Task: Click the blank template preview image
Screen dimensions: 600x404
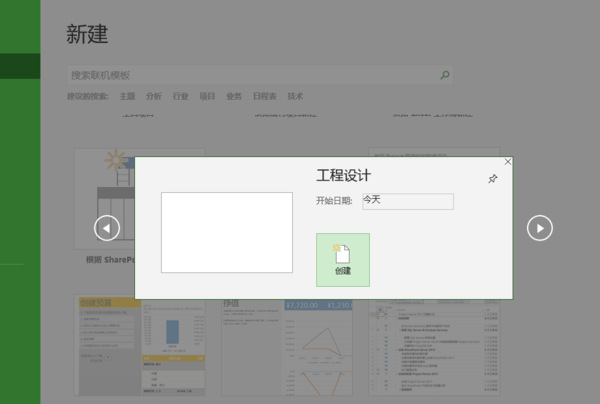Action: tap(227, 232)
